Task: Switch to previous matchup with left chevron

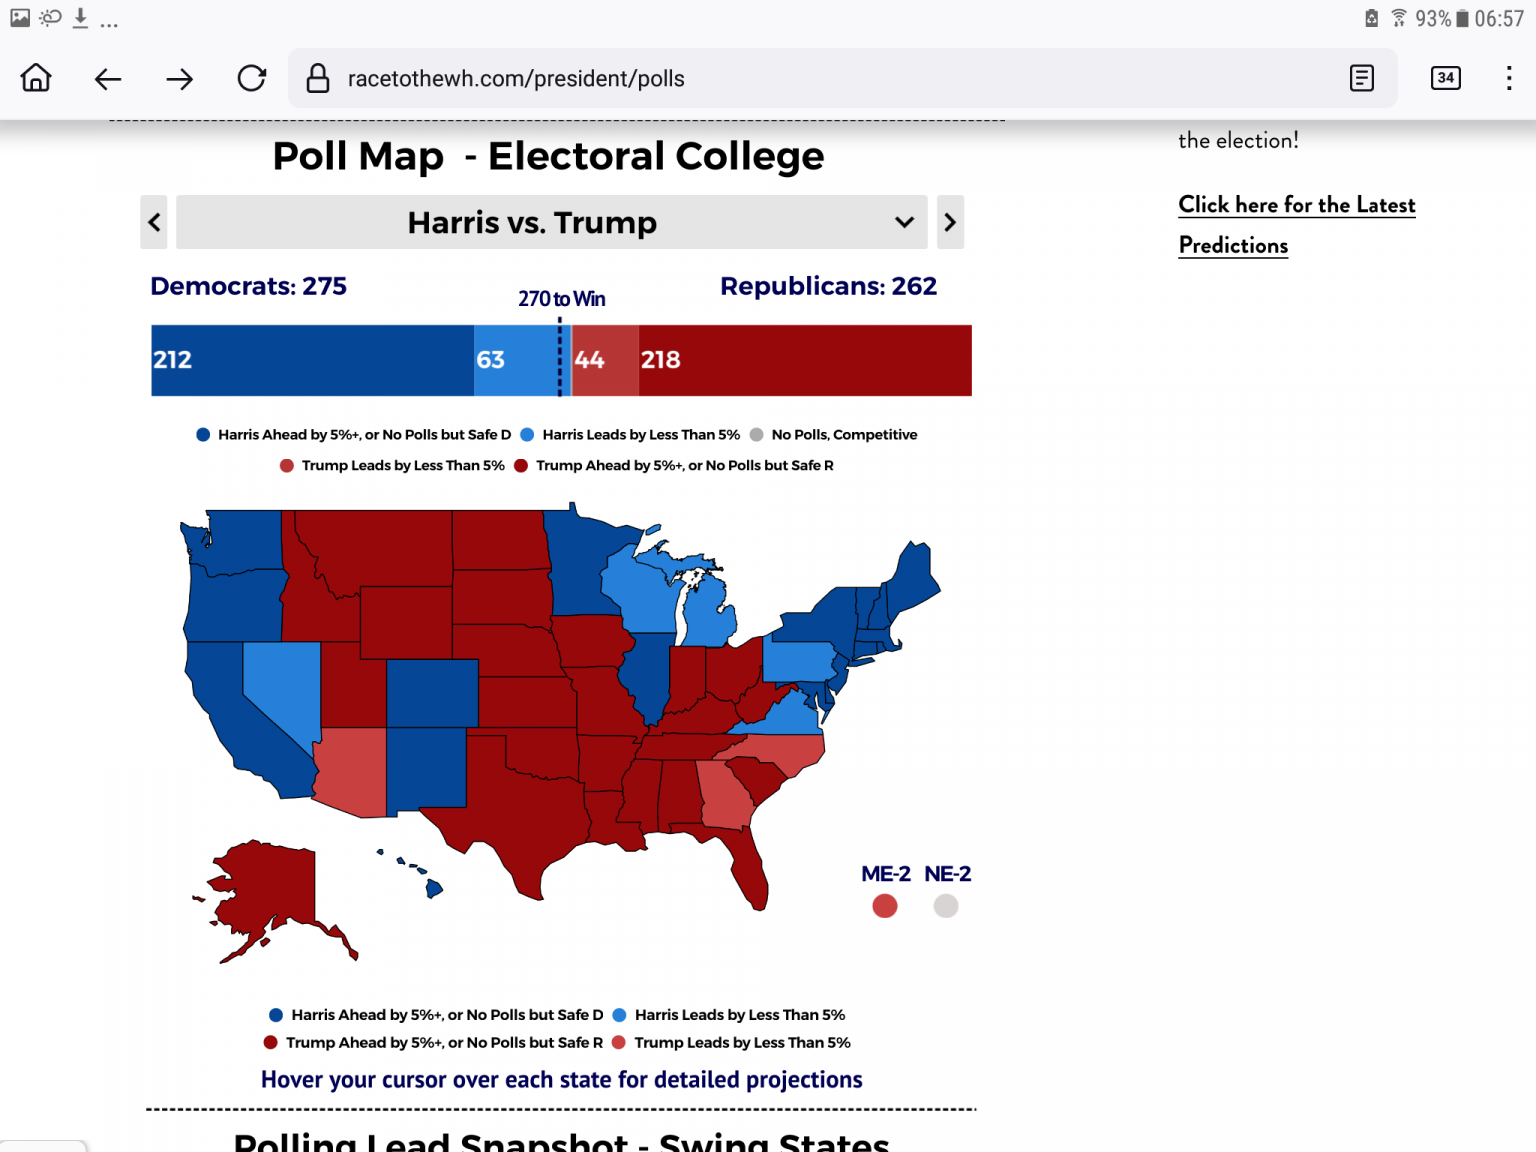Action: pos(154,222)
